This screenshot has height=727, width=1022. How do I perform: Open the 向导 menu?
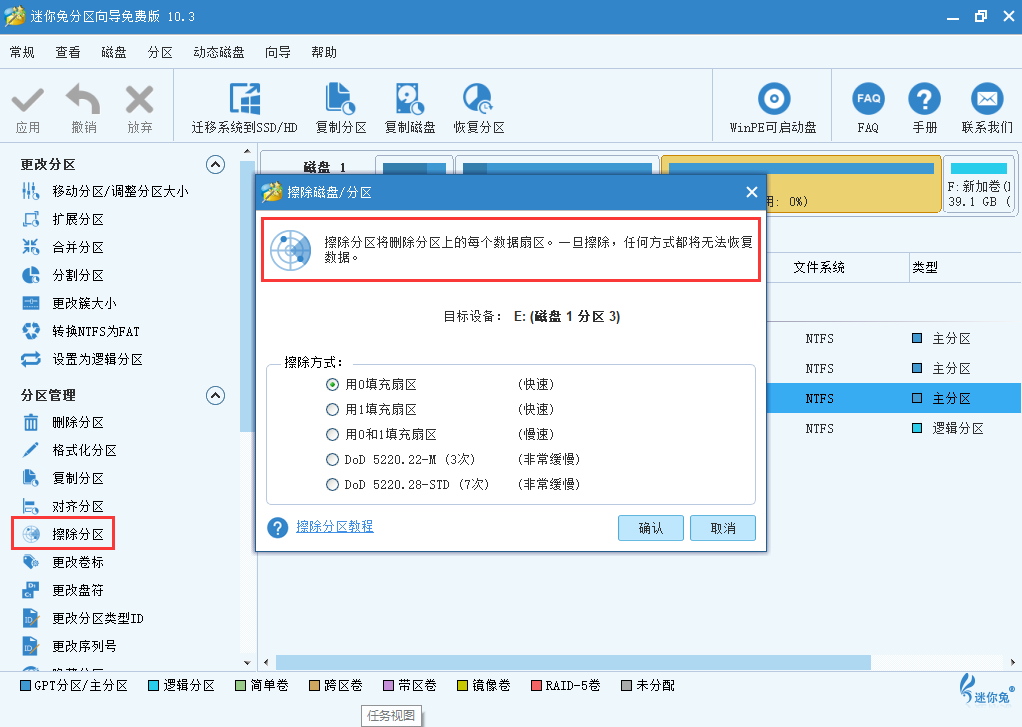(x=278, y=52)
